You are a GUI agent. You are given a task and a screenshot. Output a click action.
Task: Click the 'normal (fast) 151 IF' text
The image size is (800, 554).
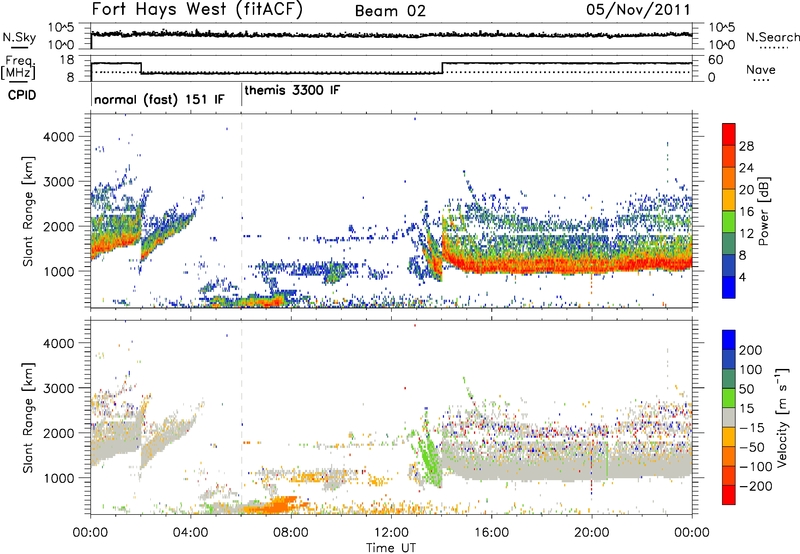pyautogui.click(x=159, y=99)
